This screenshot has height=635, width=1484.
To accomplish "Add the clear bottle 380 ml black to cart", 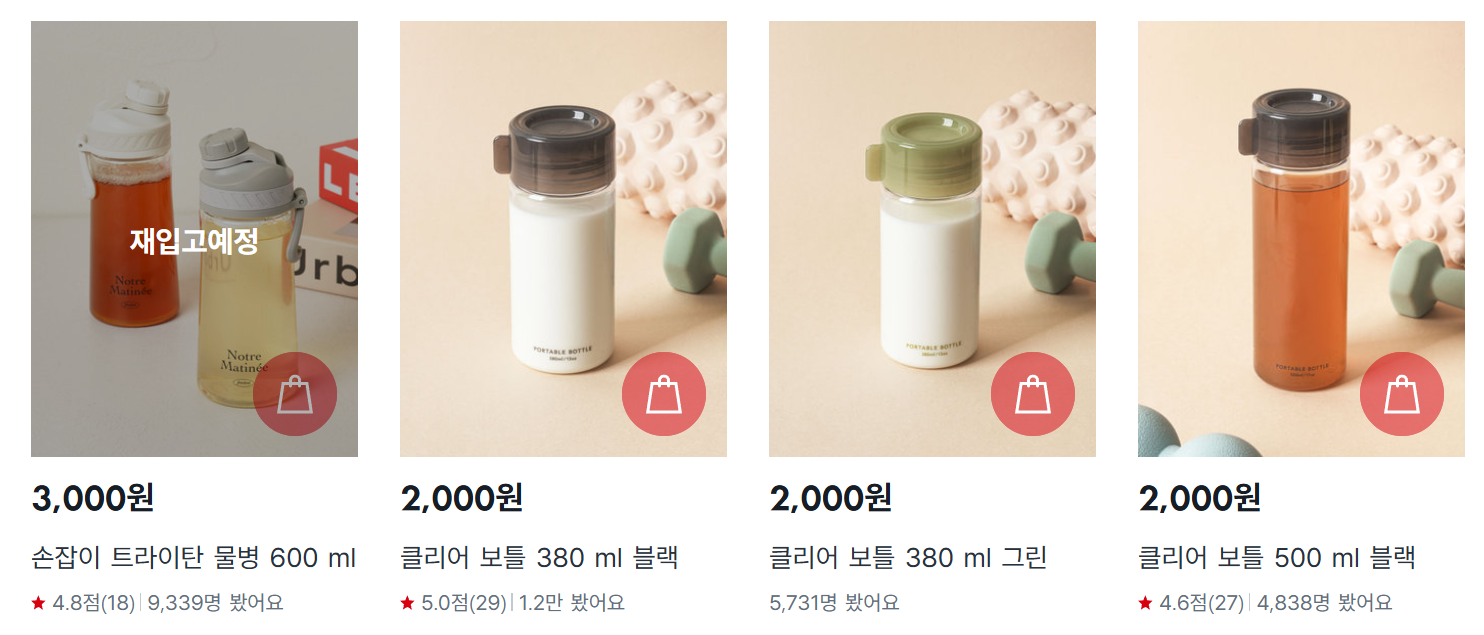I will pyautogui.click(x=664, y=394).
